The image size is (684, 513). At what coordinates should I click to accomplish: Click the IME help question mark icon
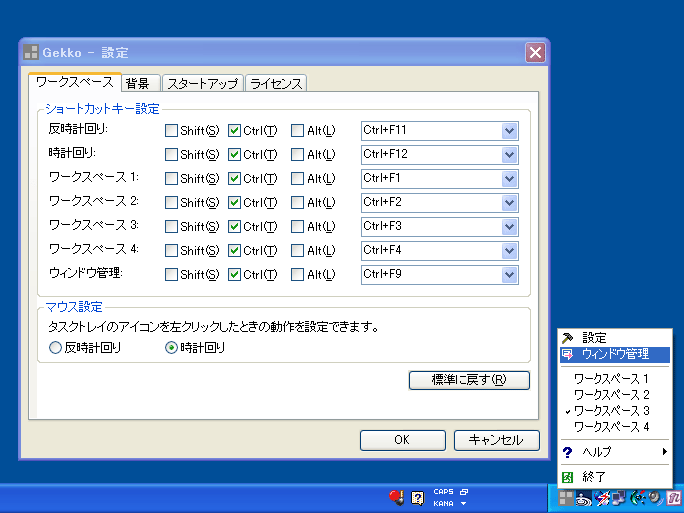point(417,498)
